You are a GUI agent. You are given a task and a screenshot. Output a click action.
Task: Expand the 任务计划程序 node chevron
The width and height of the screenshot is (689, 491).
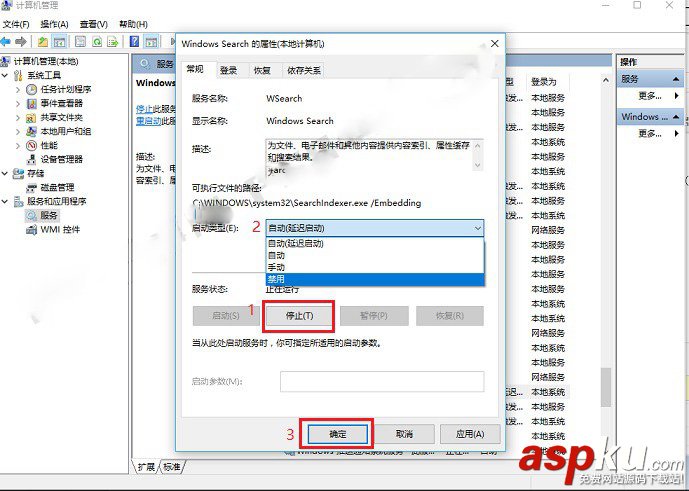(18, 89)
